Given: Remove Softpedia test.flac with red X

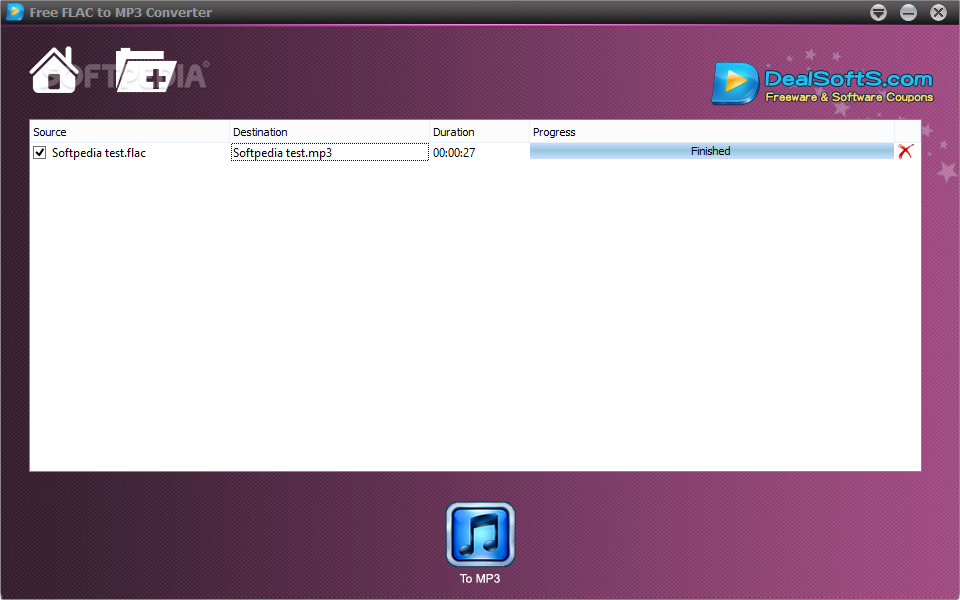Looking at the screenshot, I should coord(906,151).
